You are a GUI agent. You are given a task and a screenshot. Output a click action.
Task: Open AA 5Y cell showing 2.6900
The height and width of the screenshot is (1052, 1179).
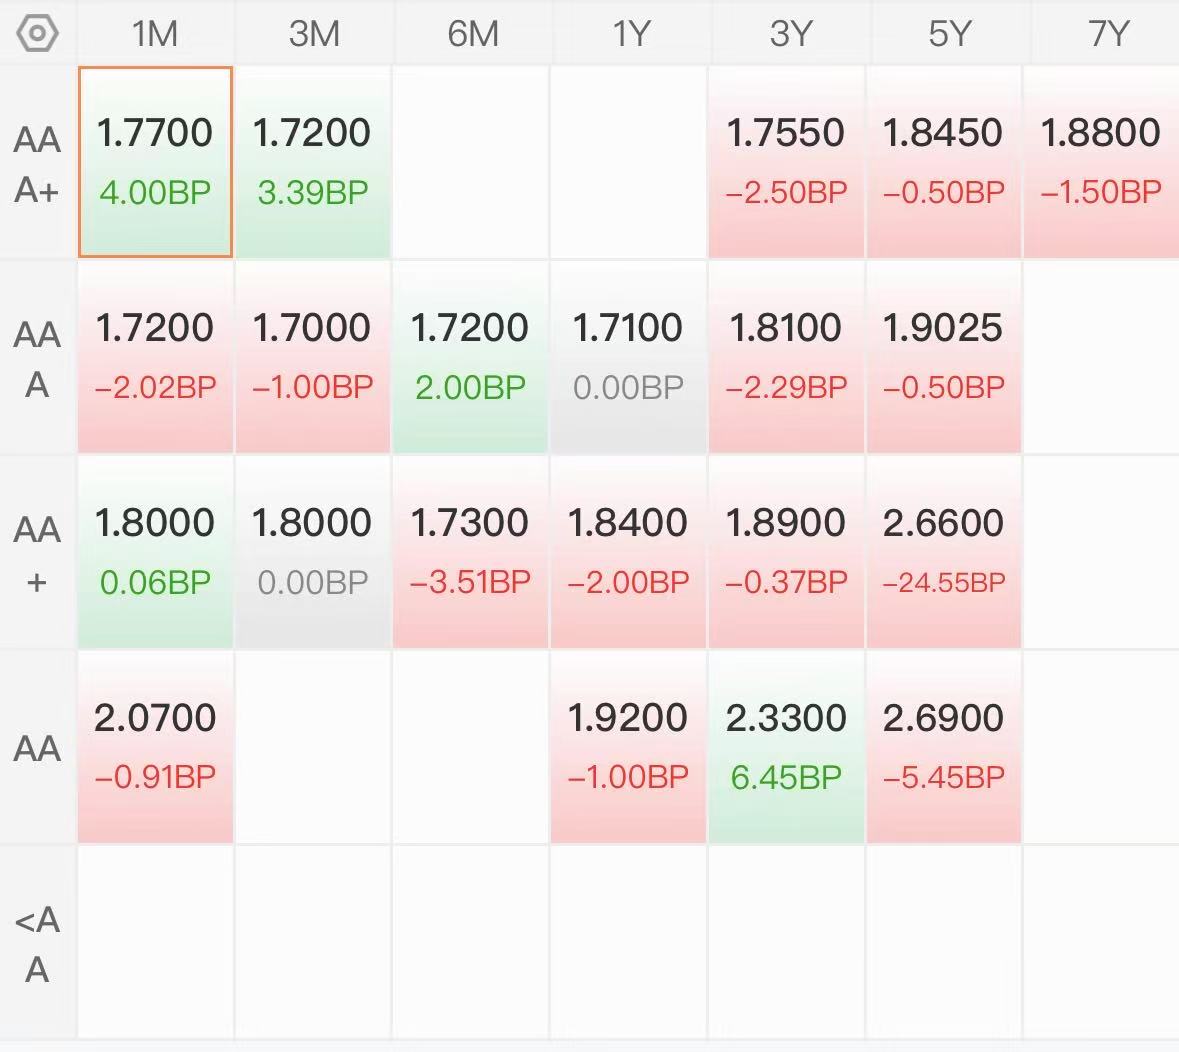944,747
